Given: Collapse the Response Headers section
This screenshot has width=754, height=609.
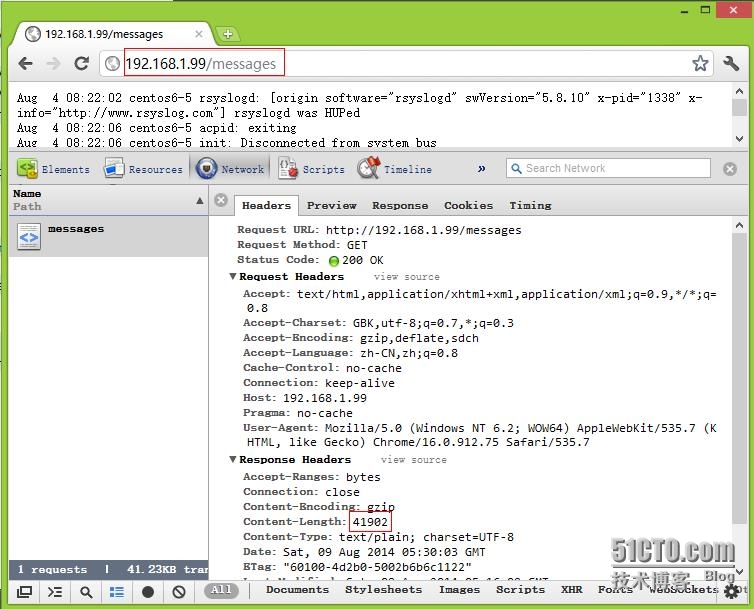Looking at the screenshot, I should pyautogui.click(x=233, y=459).
